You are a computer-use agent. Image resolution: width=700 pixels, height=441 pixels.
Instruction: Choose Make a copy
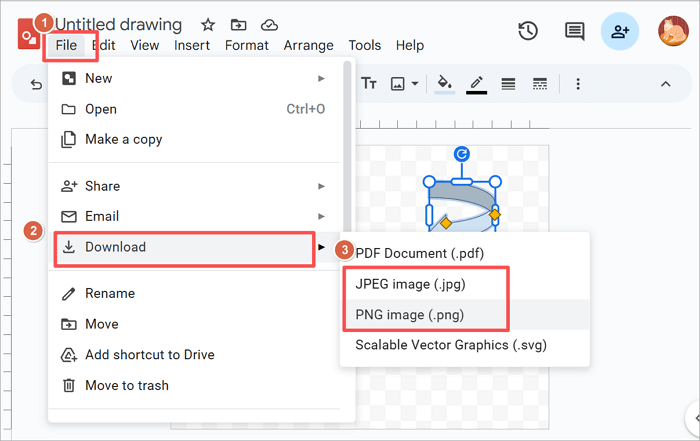(196, 139)
